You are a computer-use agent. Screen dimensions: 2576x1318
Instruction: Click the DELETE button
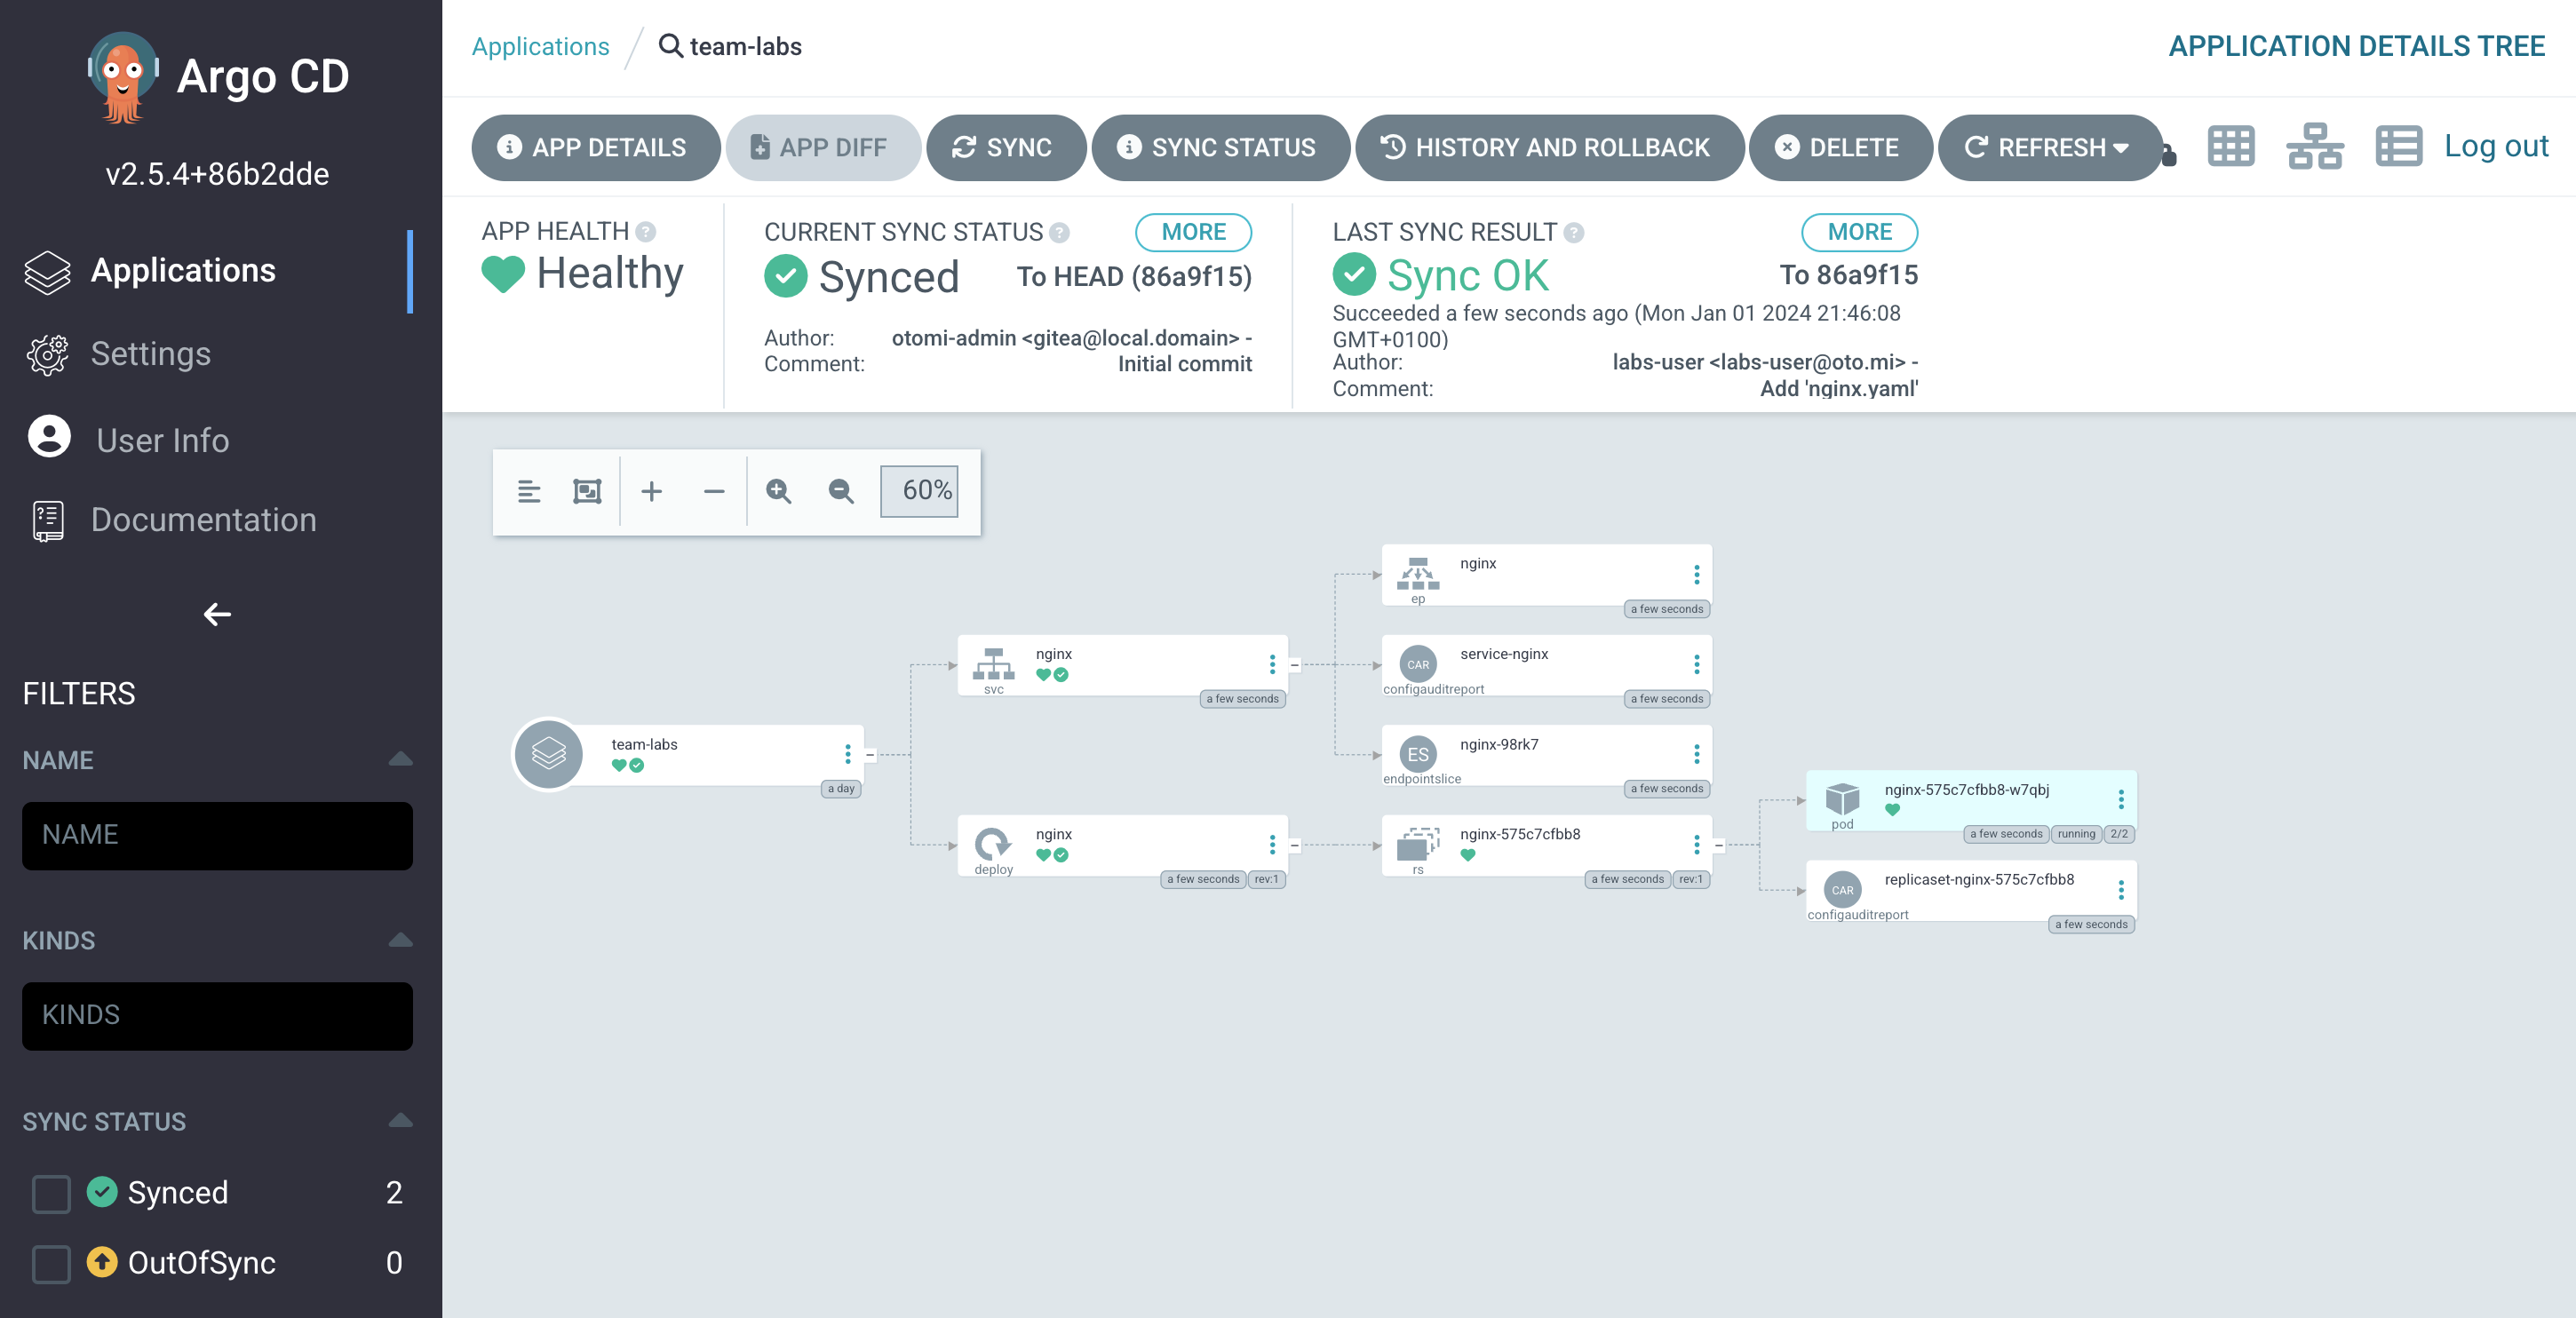tap(1847, 148)
